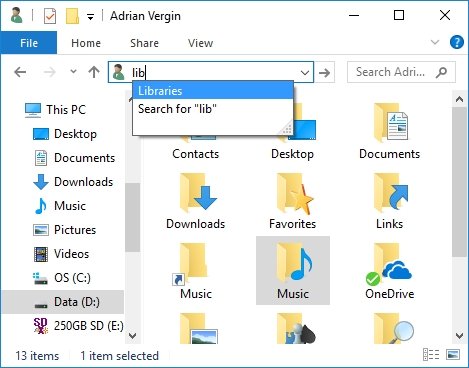Viewport: 469px width, 368px height.
Task: Click the Properties quick access icon
Action: coord(50,16)
